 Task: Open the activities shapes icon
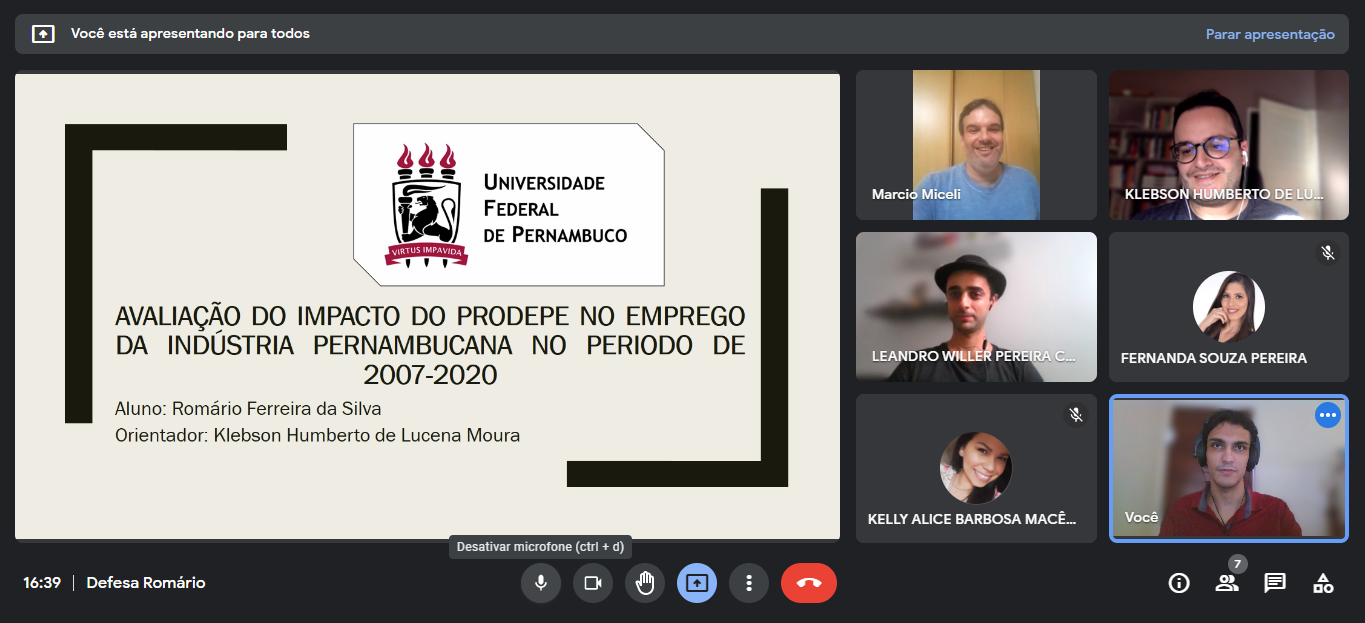(x=1323, y=583)
